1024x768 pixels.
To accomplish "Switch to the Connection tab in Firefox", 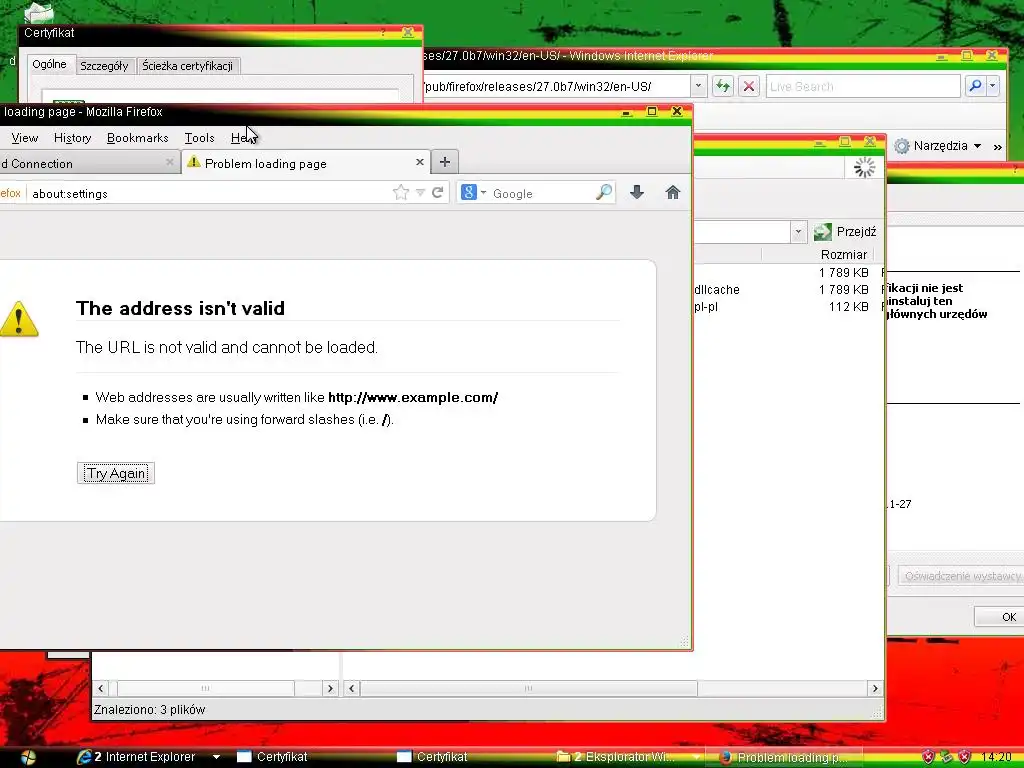I will [x=88, y=163].
